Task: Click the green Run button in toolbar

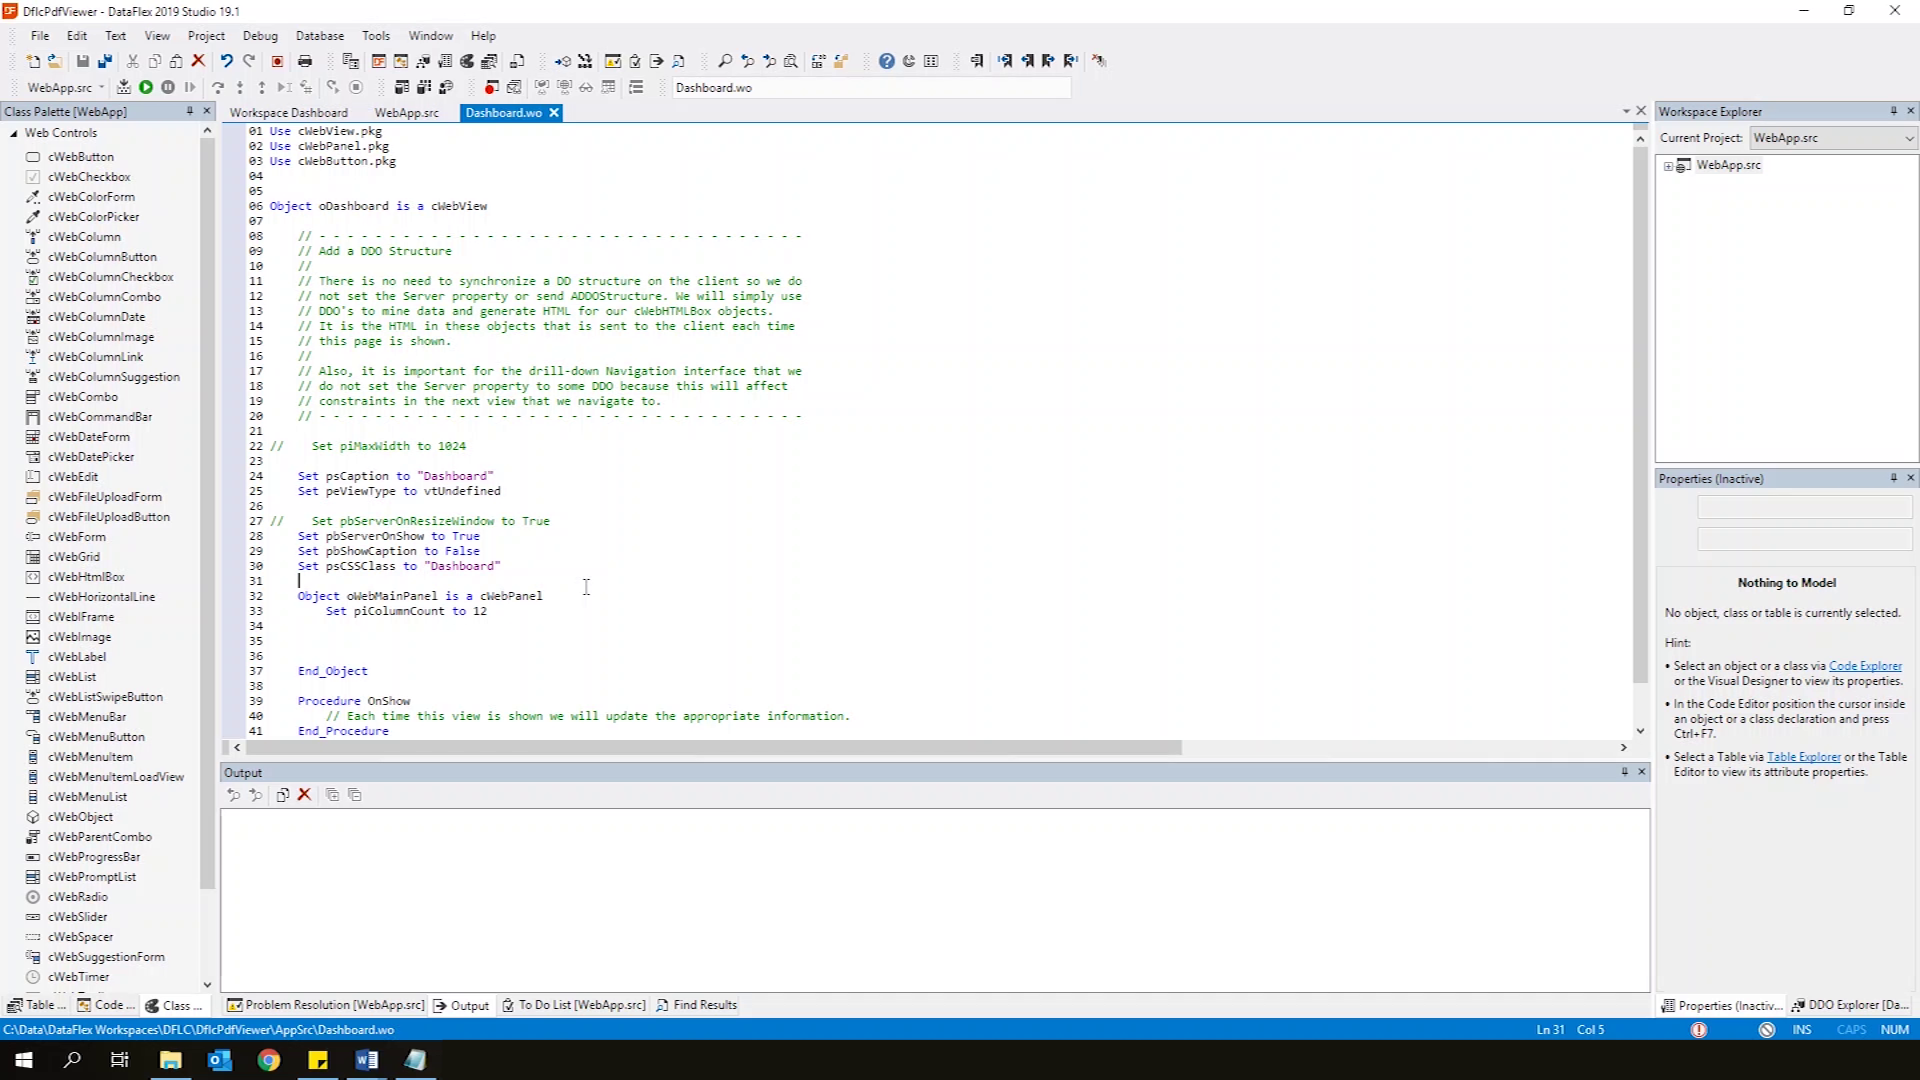Action: coord(146,88)
